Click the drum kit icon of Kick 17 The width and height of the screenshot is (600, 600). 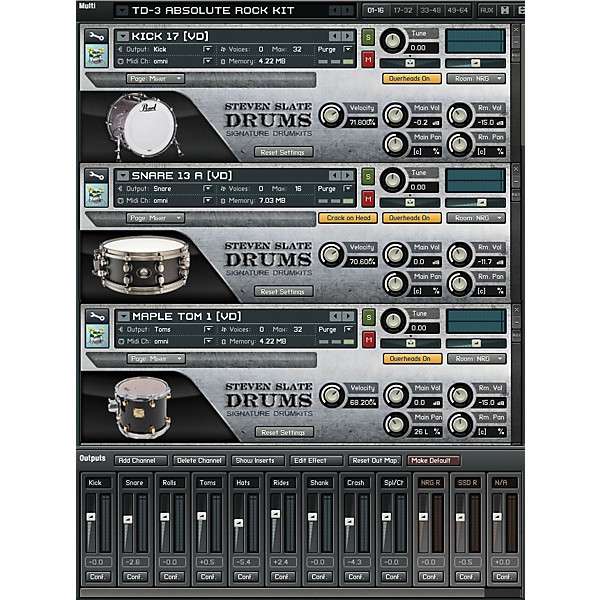[x=96, y=56]
